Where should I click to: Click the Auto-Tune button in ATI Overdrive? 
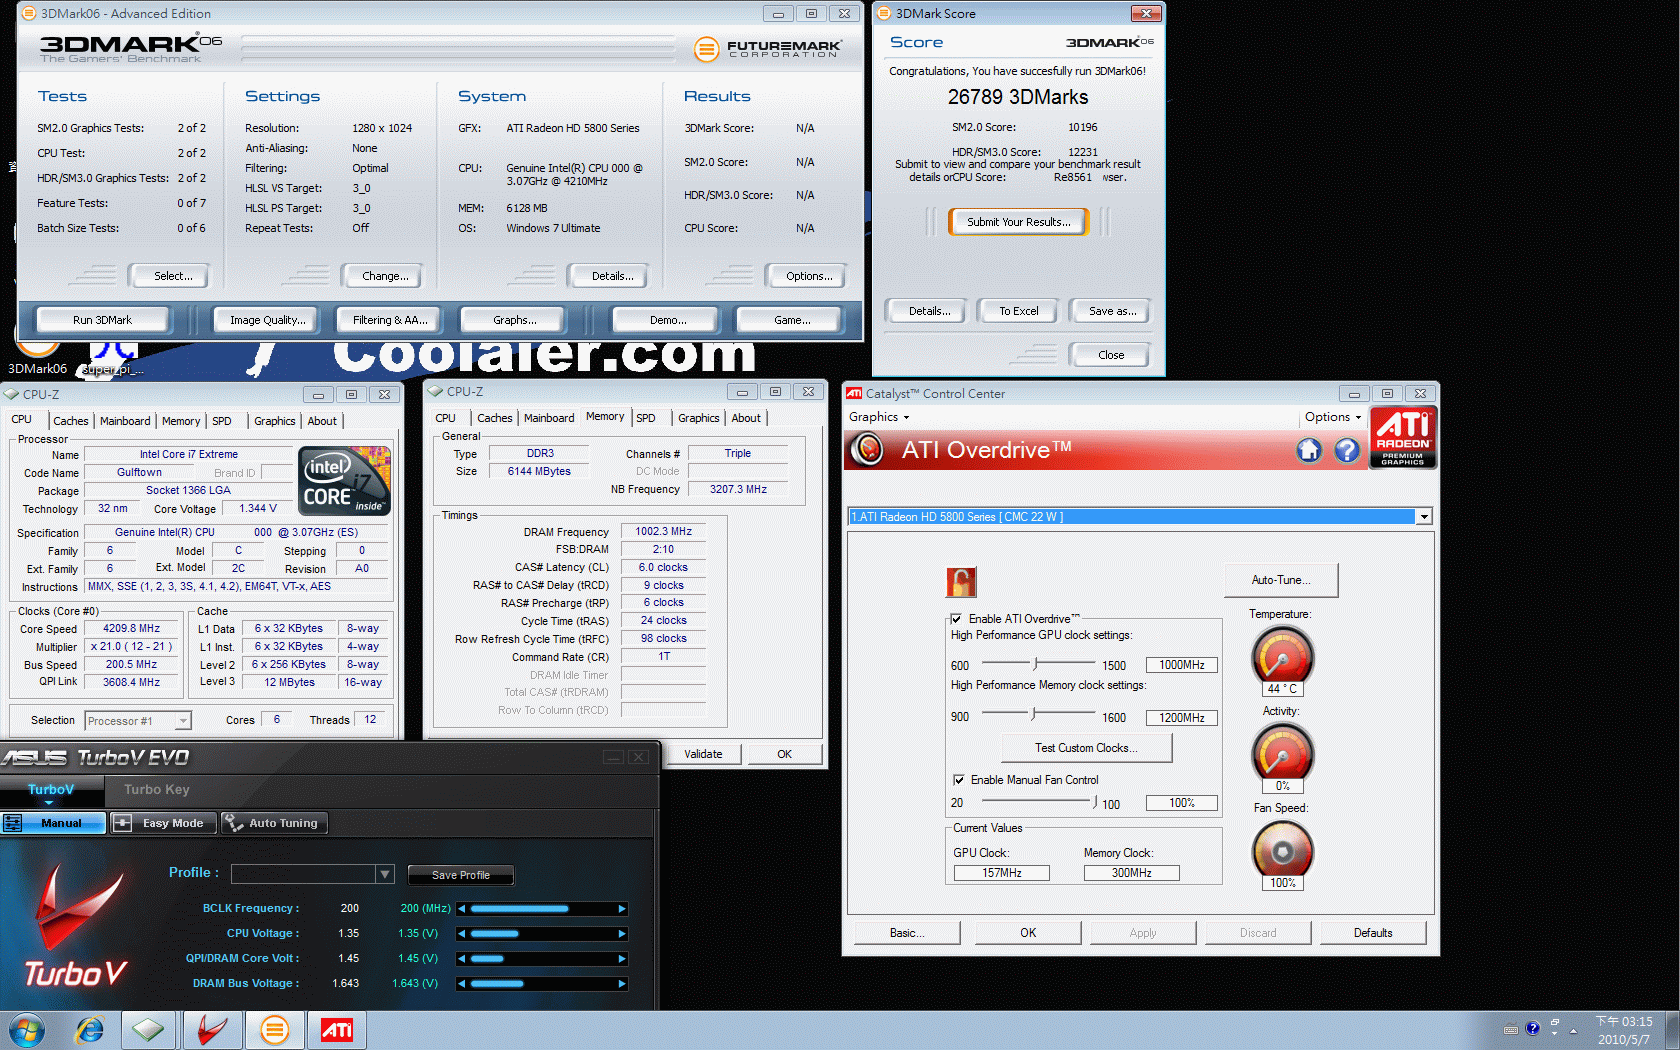1281,580
